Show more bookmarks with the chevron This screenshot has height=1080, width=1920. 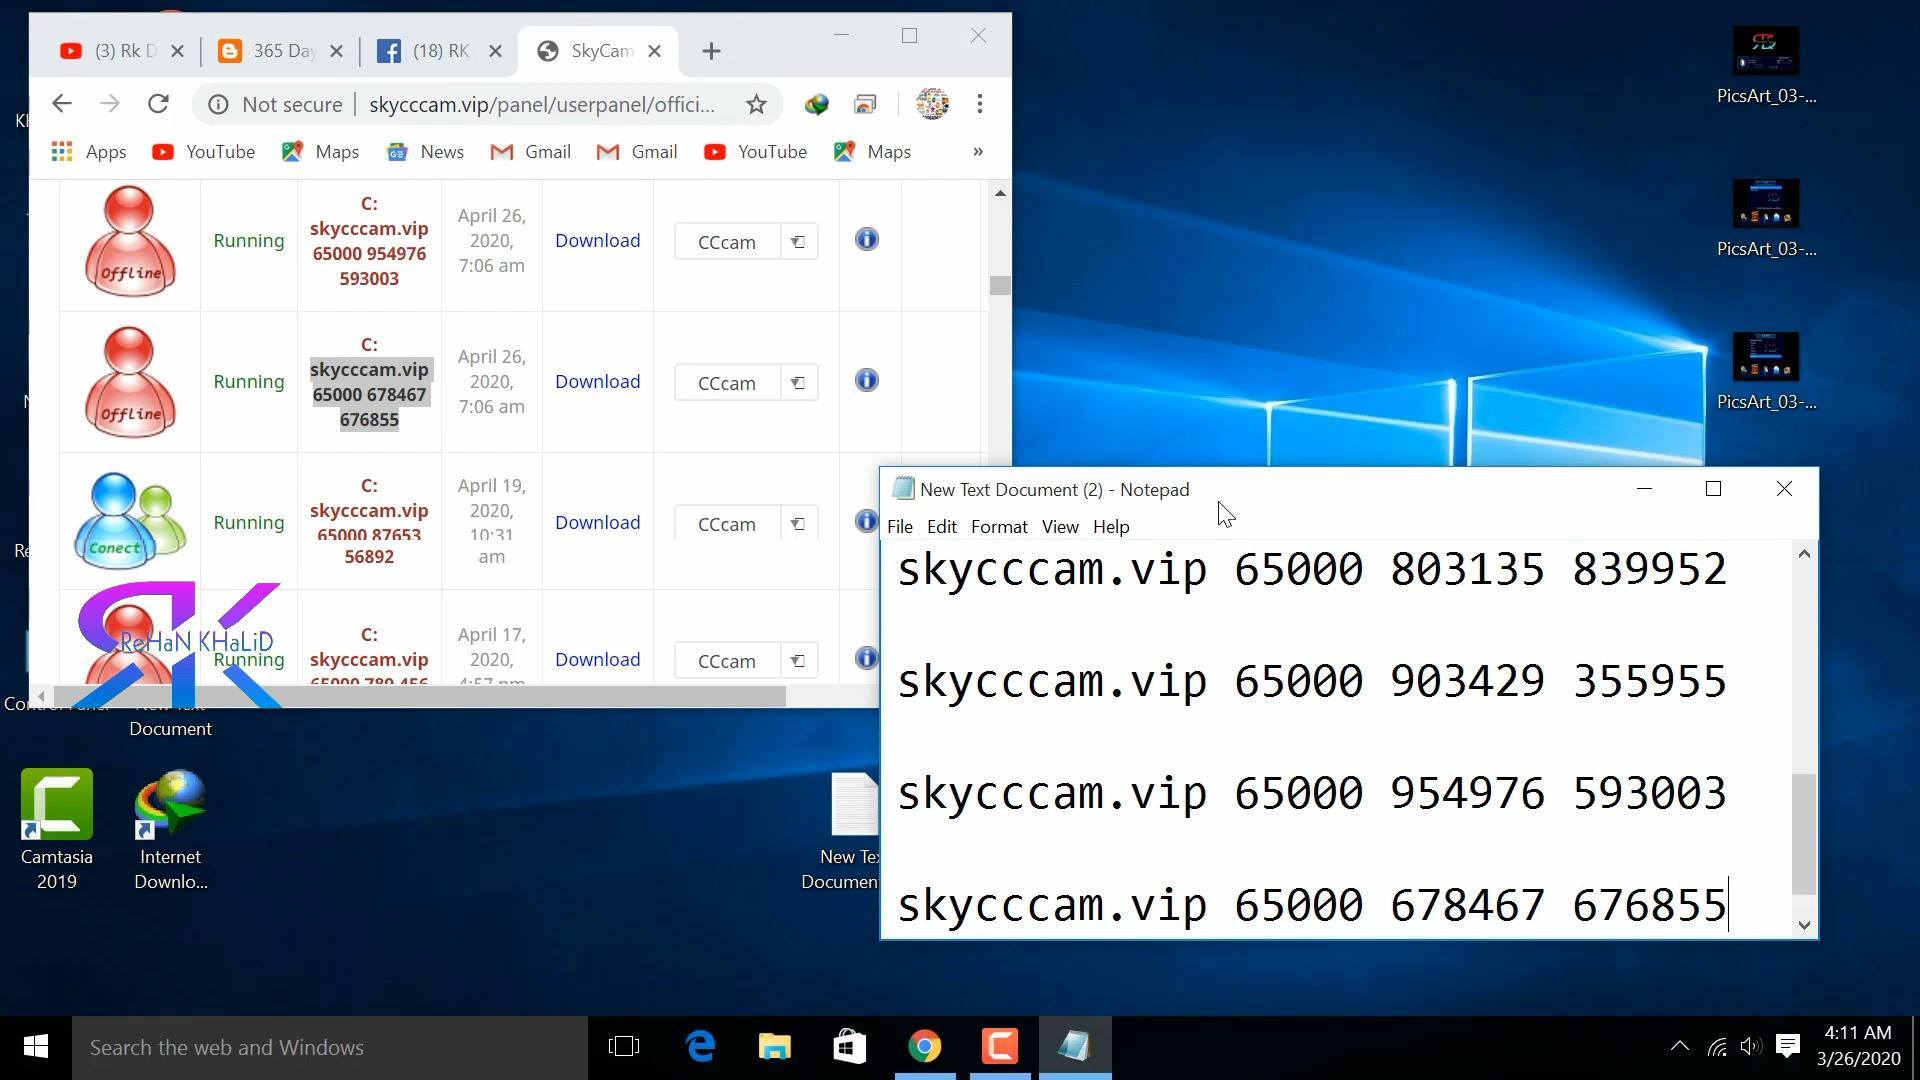pos(978,152)
